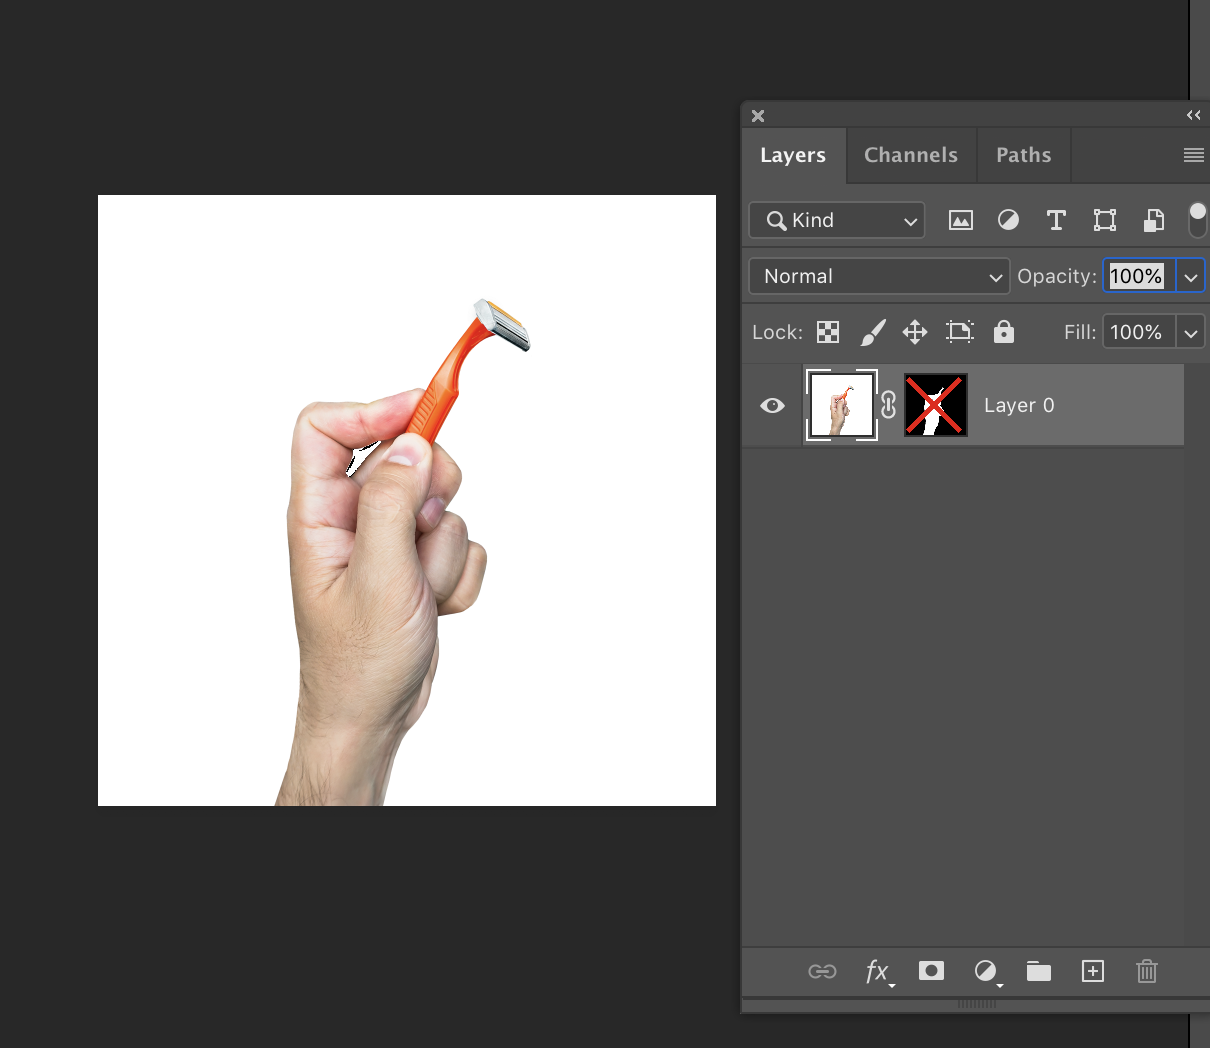
Task: Filter to show only adjustment layers
Action: point(1008,220)
